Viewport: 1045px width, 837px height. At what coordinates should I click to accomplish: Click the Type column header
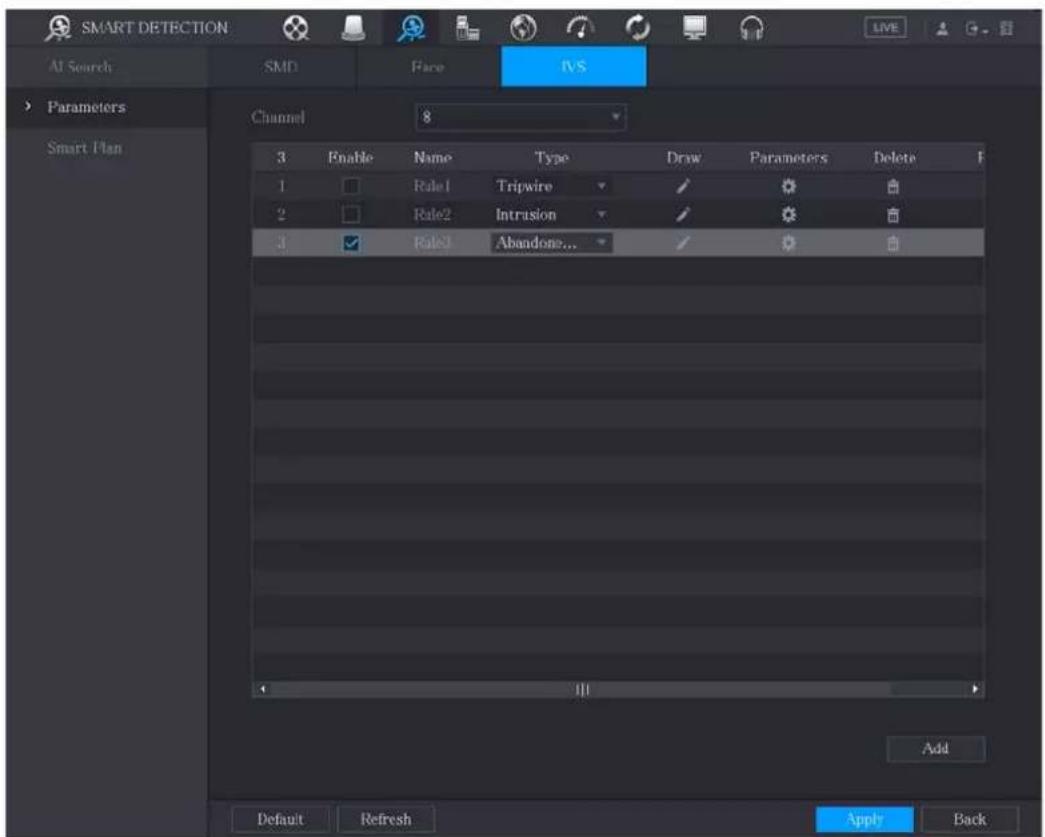(552, 158)
